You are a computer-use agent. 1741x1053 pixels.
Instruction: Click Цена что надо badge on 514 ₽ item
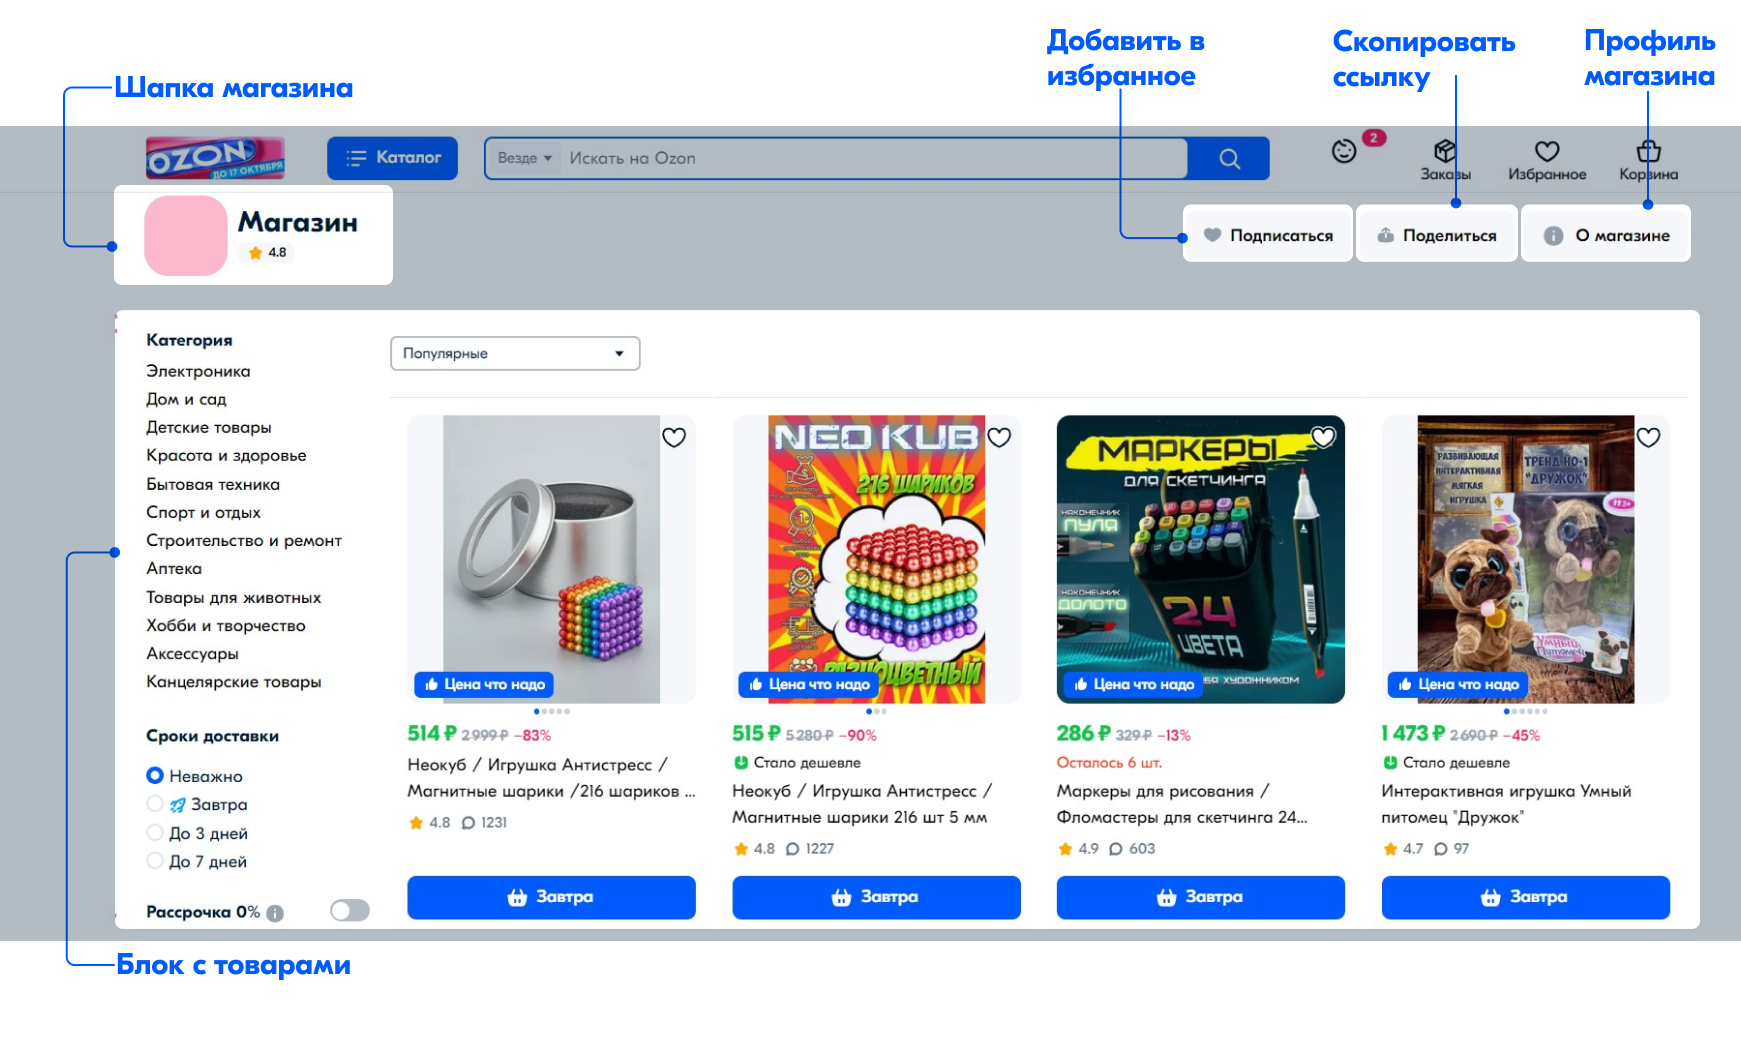(x=484, y=684)
